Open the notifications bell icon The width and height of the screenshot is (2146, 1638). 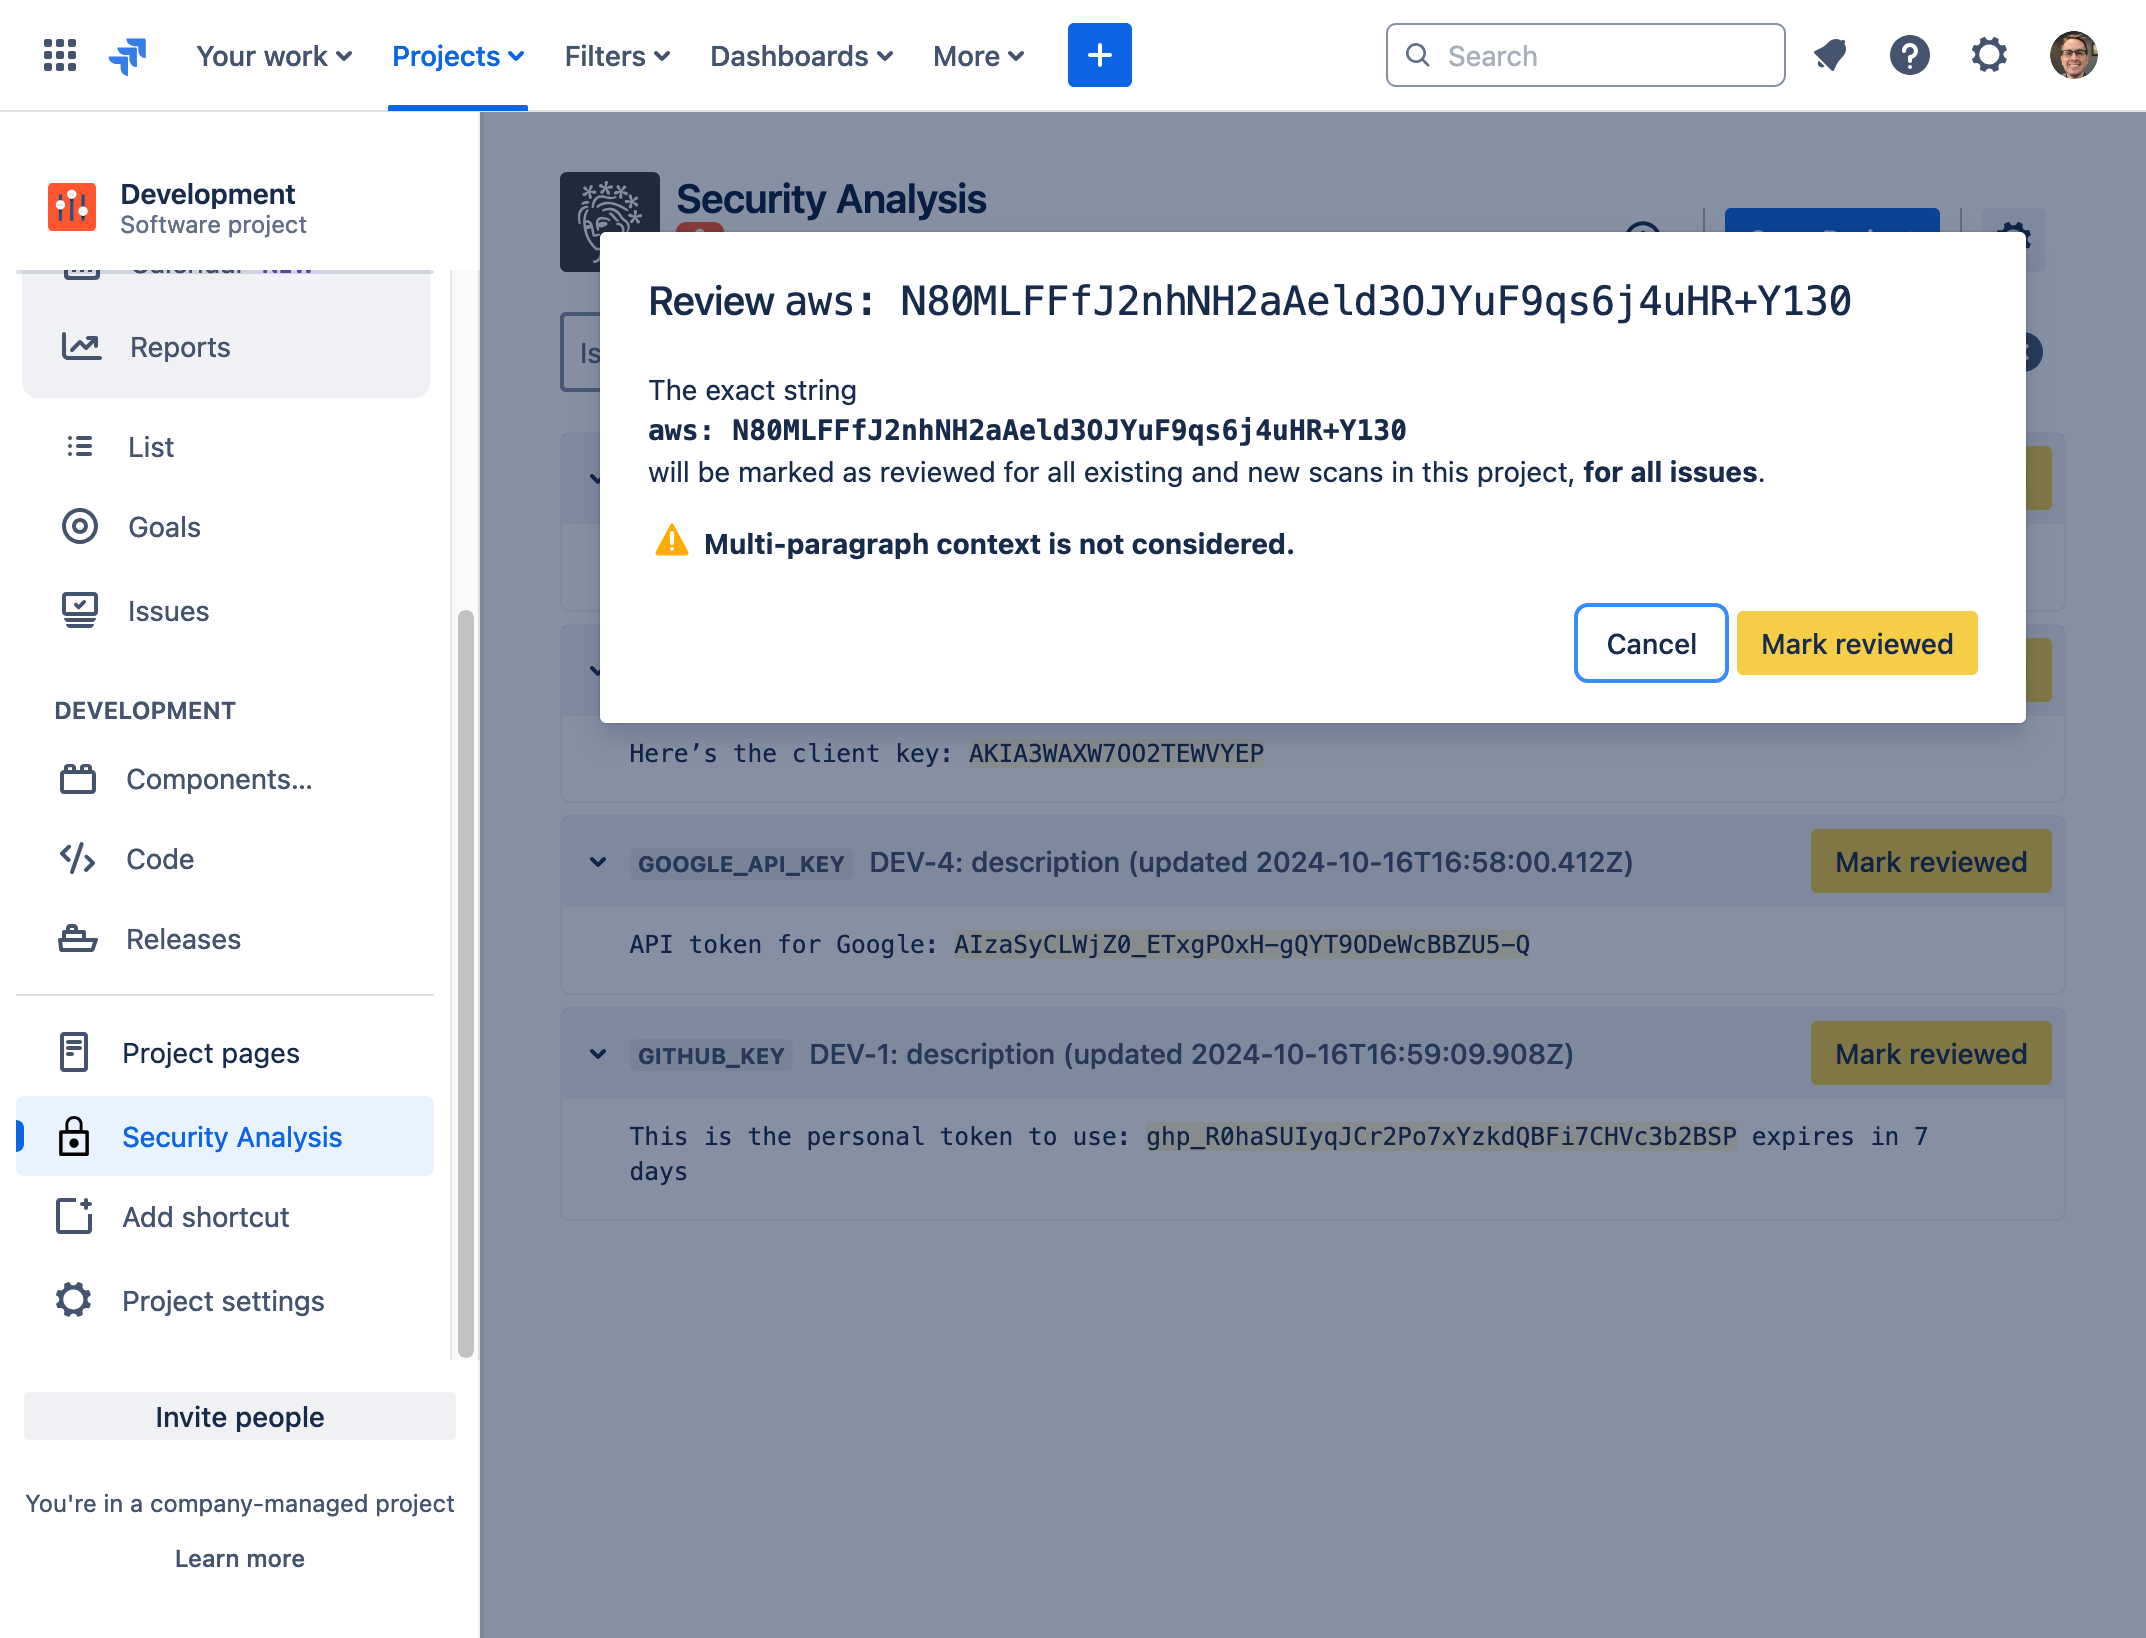(1830, 55)
